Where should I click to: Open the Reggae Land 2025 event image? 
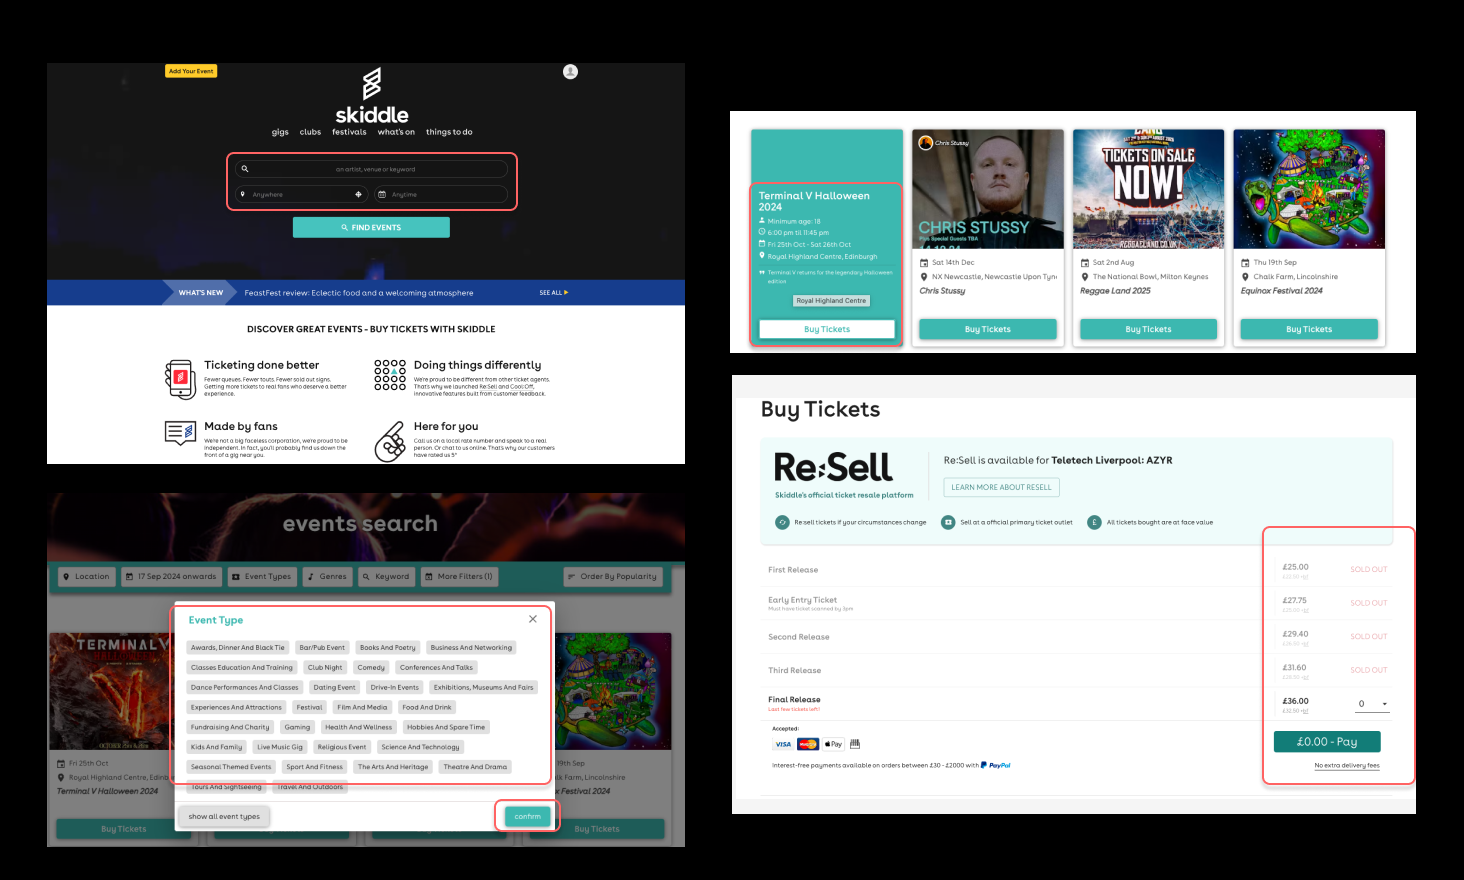[1148, 189]
